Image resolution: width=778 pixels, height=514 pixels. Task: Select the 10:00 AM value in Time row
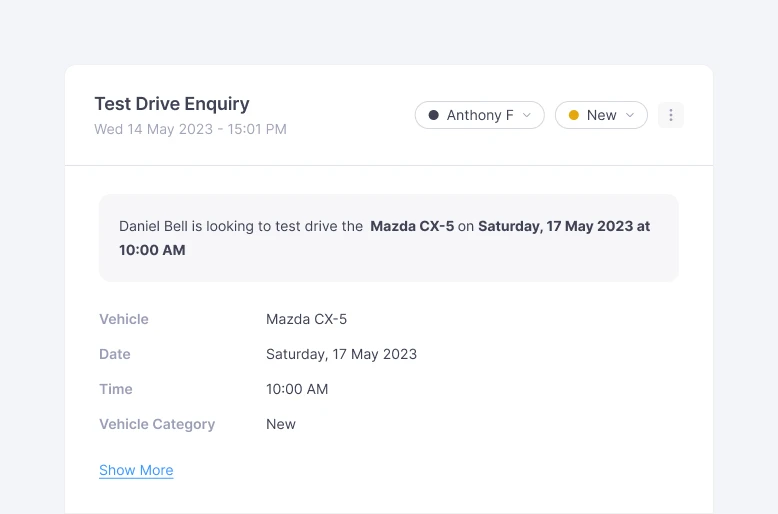[297, 389]
